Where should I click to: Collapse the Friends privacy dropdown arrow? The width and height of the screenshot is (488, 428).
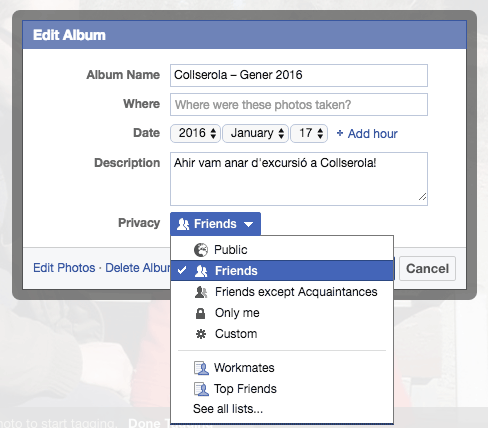[248, 224]
